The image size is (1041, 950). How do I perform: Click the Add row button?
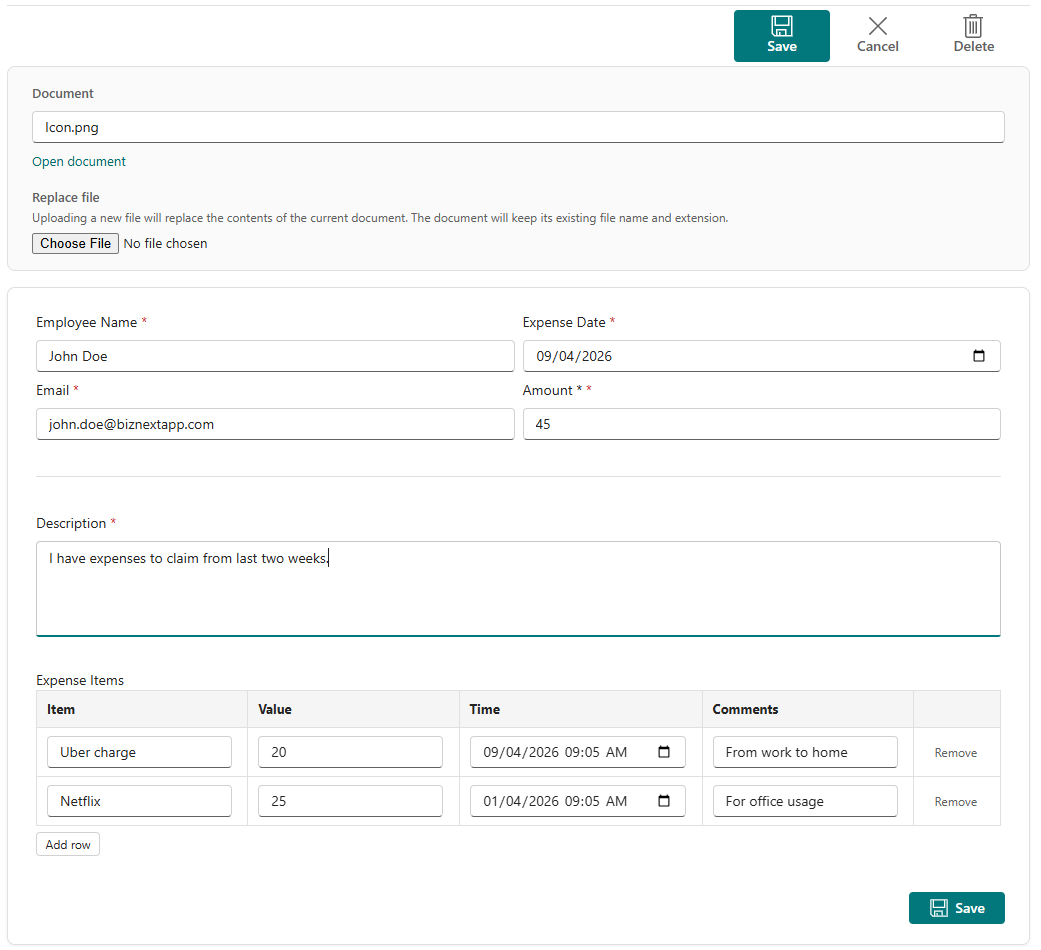67,843
